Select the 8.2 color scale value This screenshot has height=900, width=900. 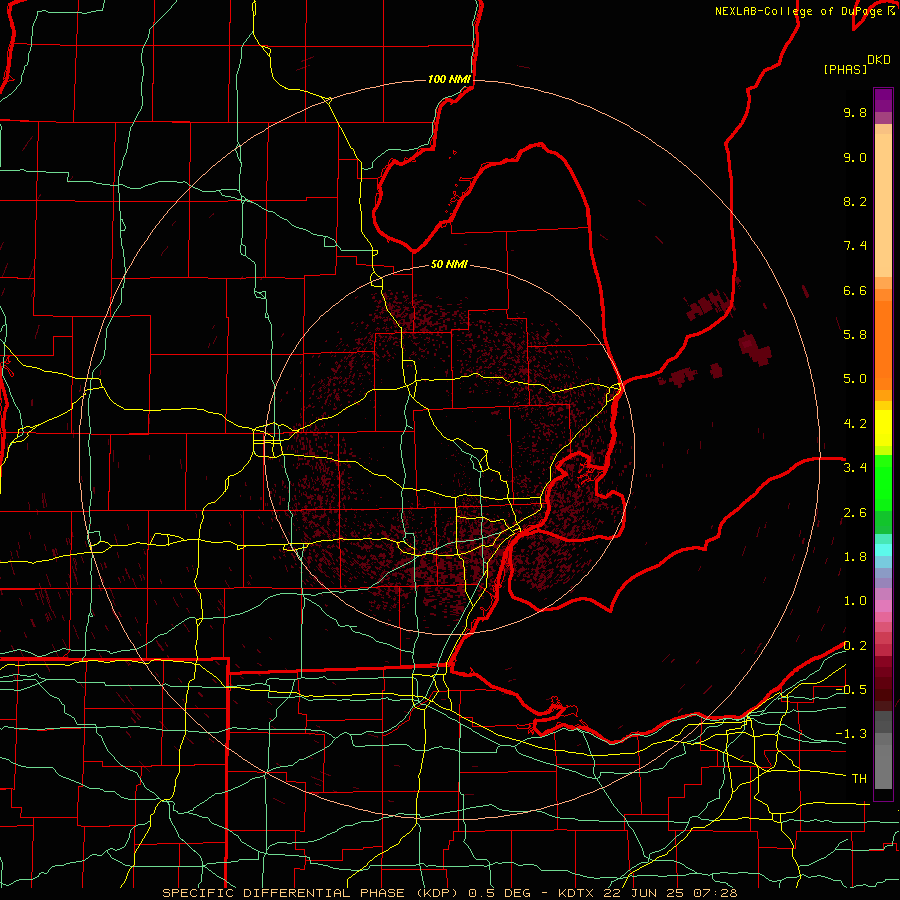pyautogui.click(x=855, y=201)
